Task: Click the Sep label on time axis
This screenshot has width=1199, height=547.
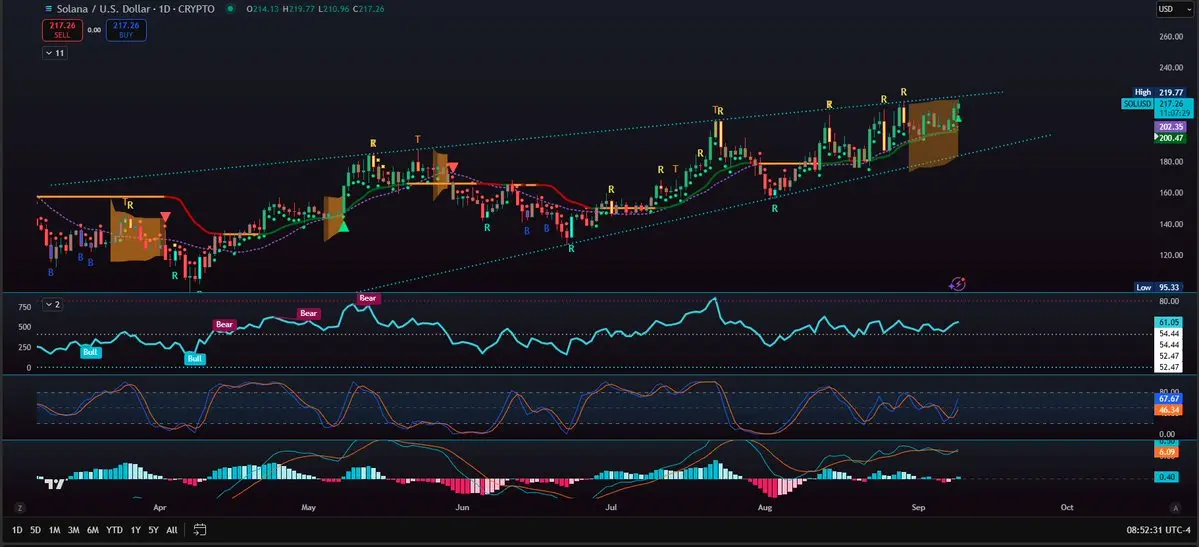Action: 918,507
